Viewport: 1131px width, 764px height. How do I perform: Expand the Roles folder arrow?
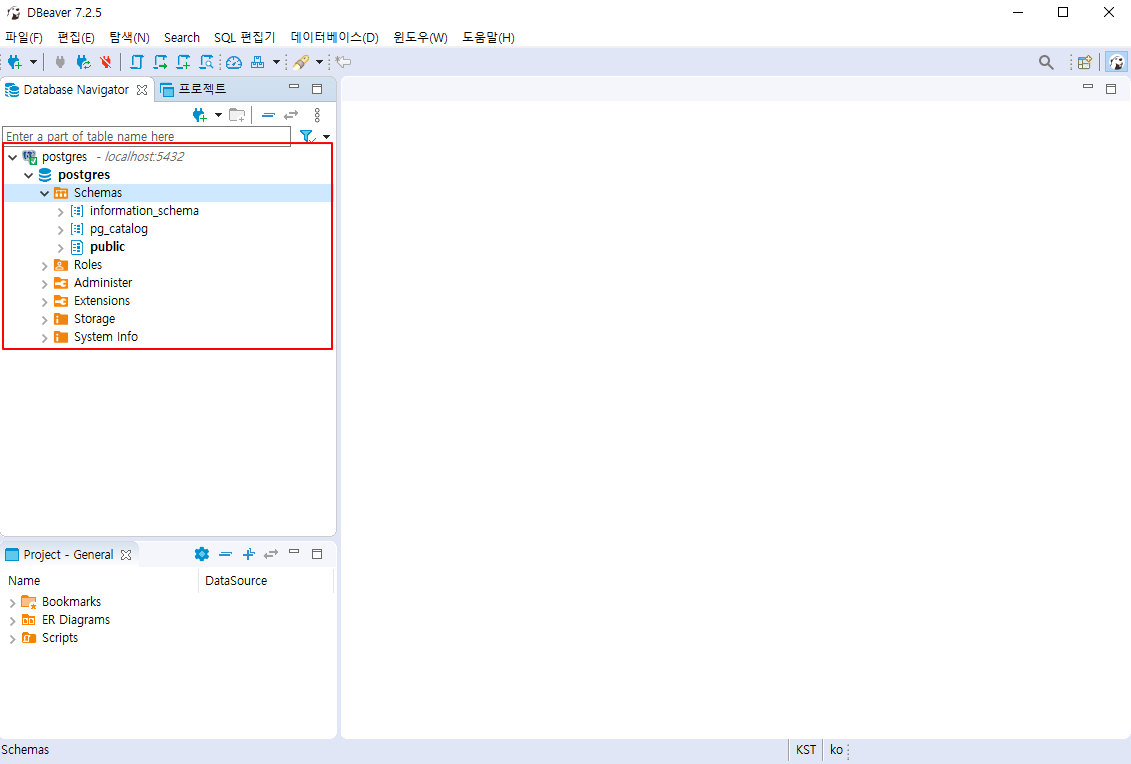[x=45, y=265]
